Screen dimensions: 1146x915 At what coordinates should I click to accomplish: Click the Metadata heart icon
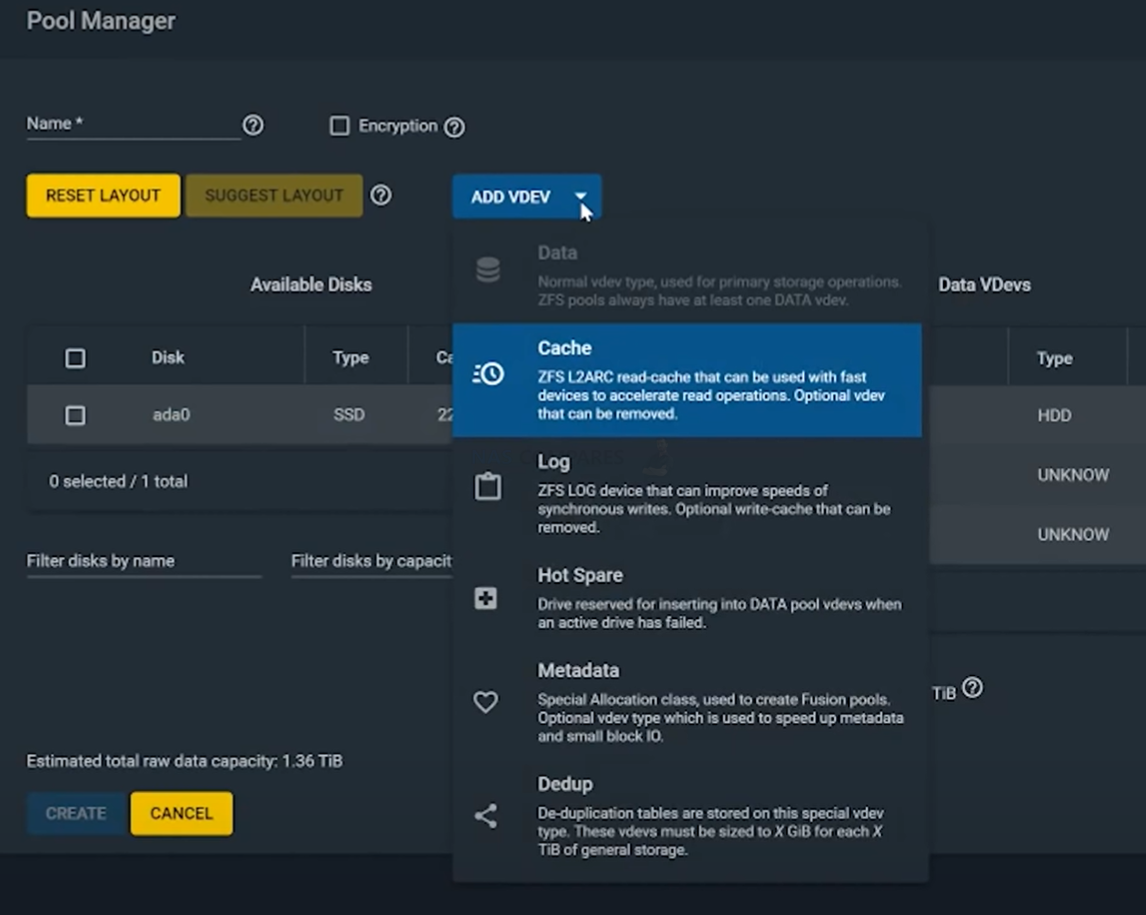pyautogui.click(x=486, y=702)
